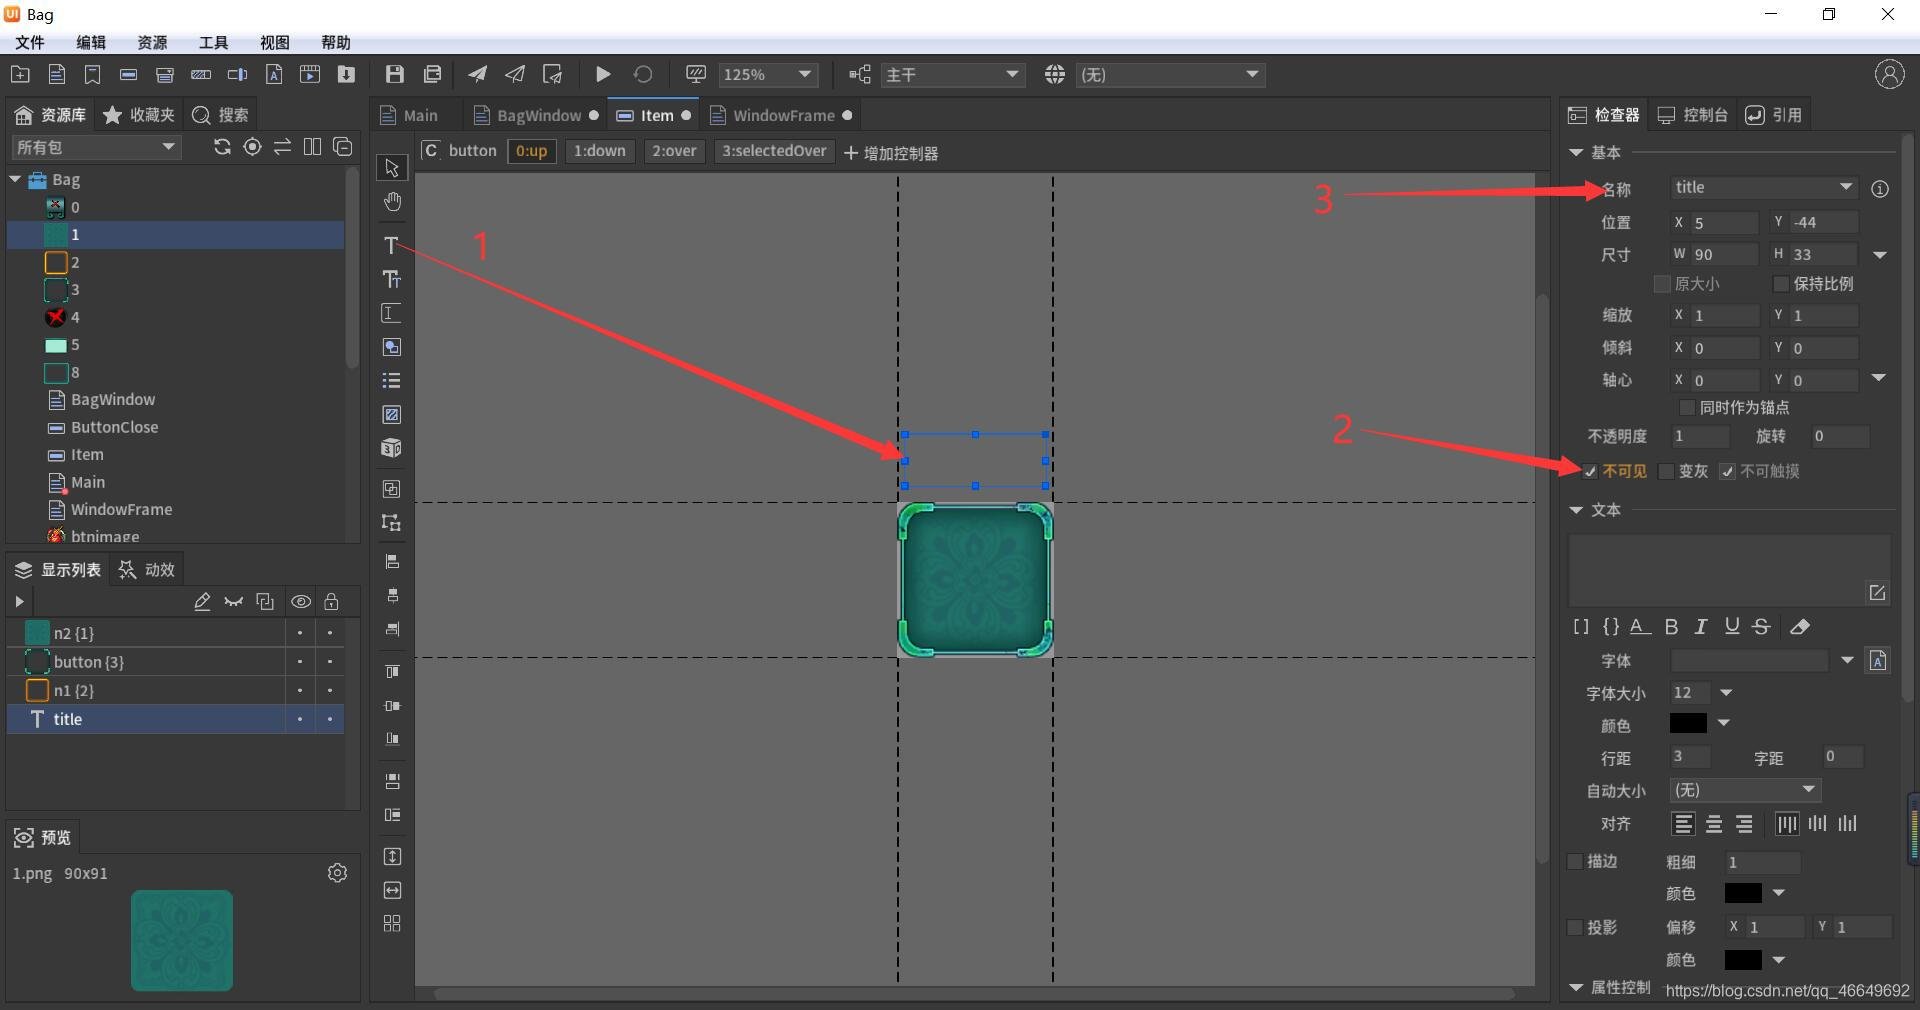The image size is (1920, 1010).
Task: Click the preview settings gear
Action: coord(337,873)
